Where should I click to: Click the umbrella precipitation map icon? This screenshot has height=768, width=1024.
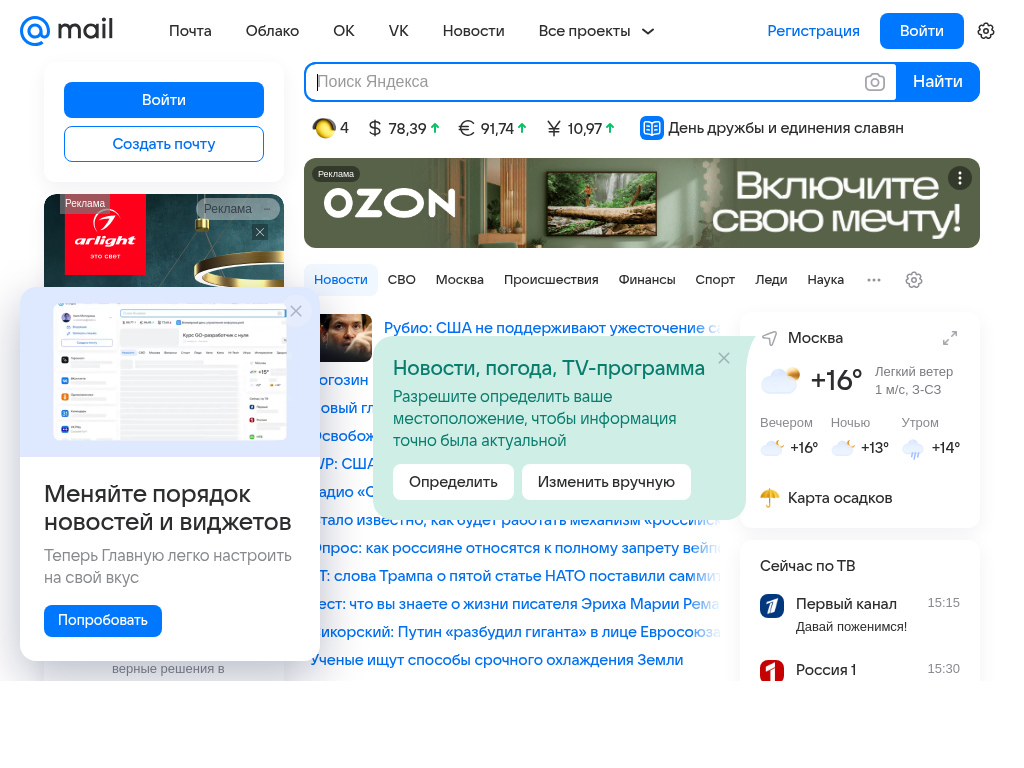point(770,498)
